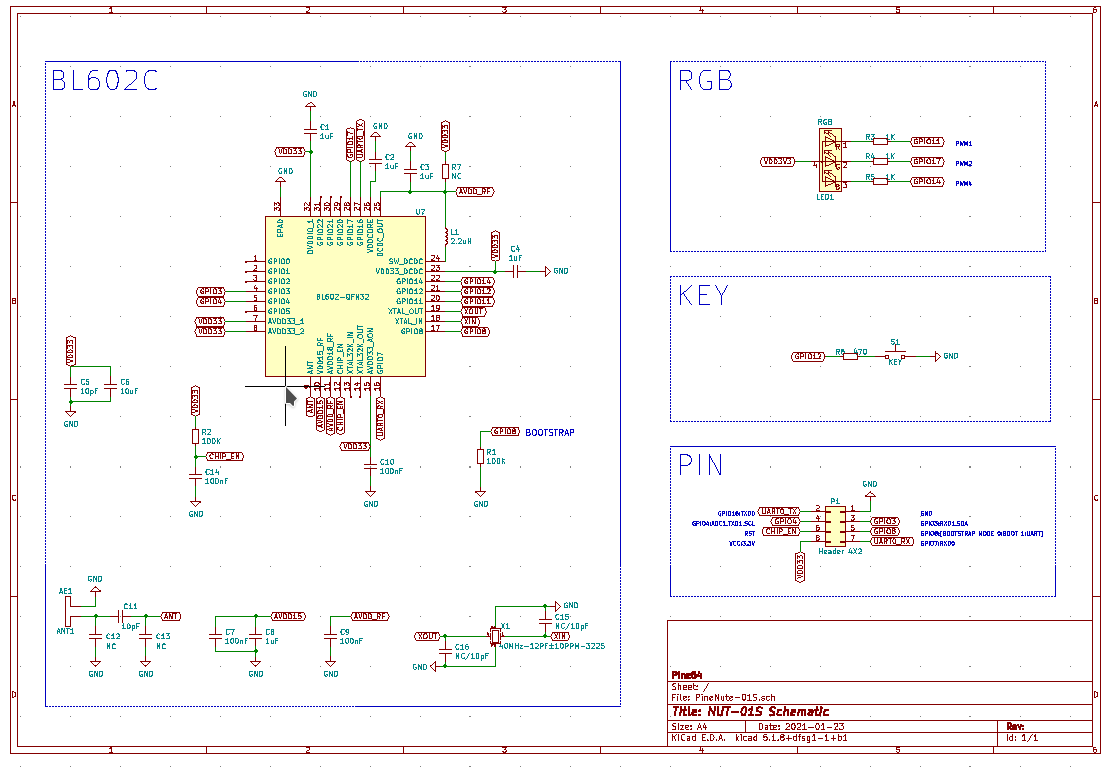1117x769 pixels.
Task: Click the BOOTSTRAP annotation text
Action: 549,433
